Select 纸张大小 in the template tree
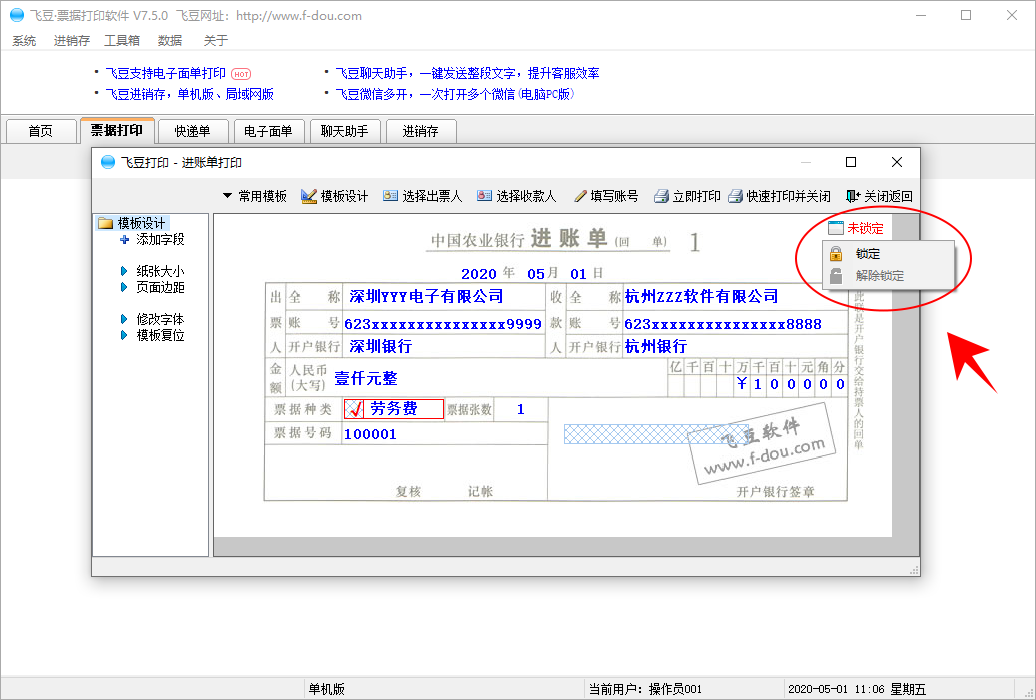Viewport: 1036px width, 700px height. [160, 271]
